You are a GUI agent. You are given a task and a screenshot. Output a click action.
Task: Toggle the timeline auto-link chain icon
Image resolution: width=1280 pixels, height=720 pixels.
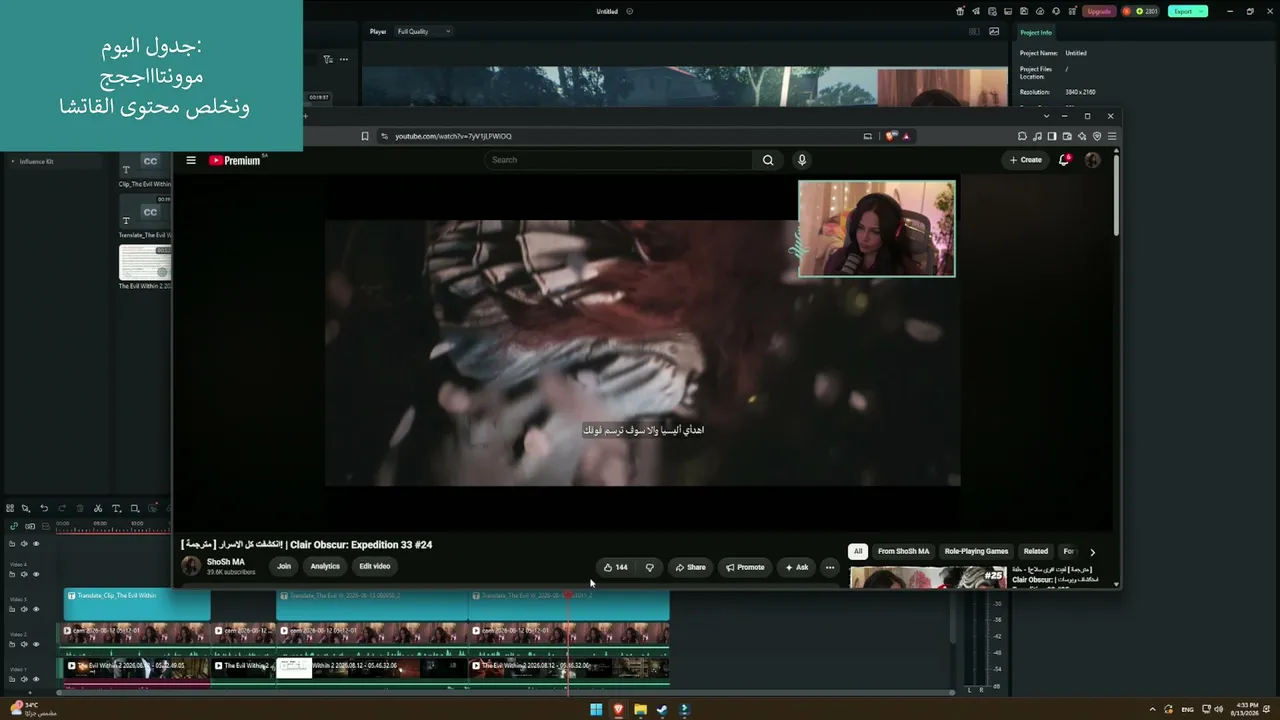pyautogui.click(x=14, y=526)
